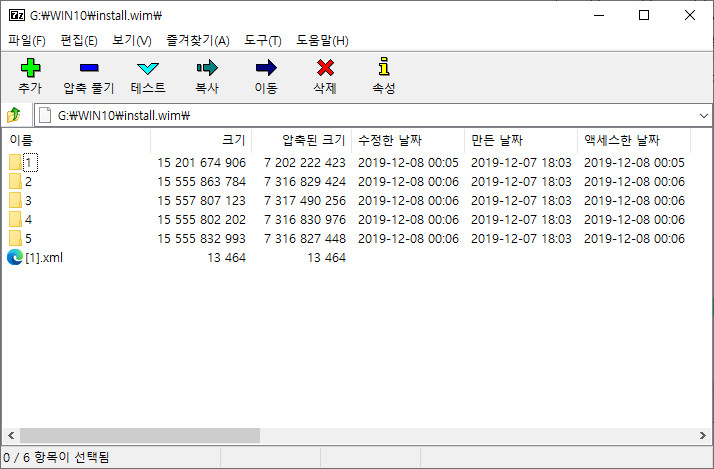Close the 7-Zip window
Viewport: 714px width, 469px height.
[x=690, y=15]
